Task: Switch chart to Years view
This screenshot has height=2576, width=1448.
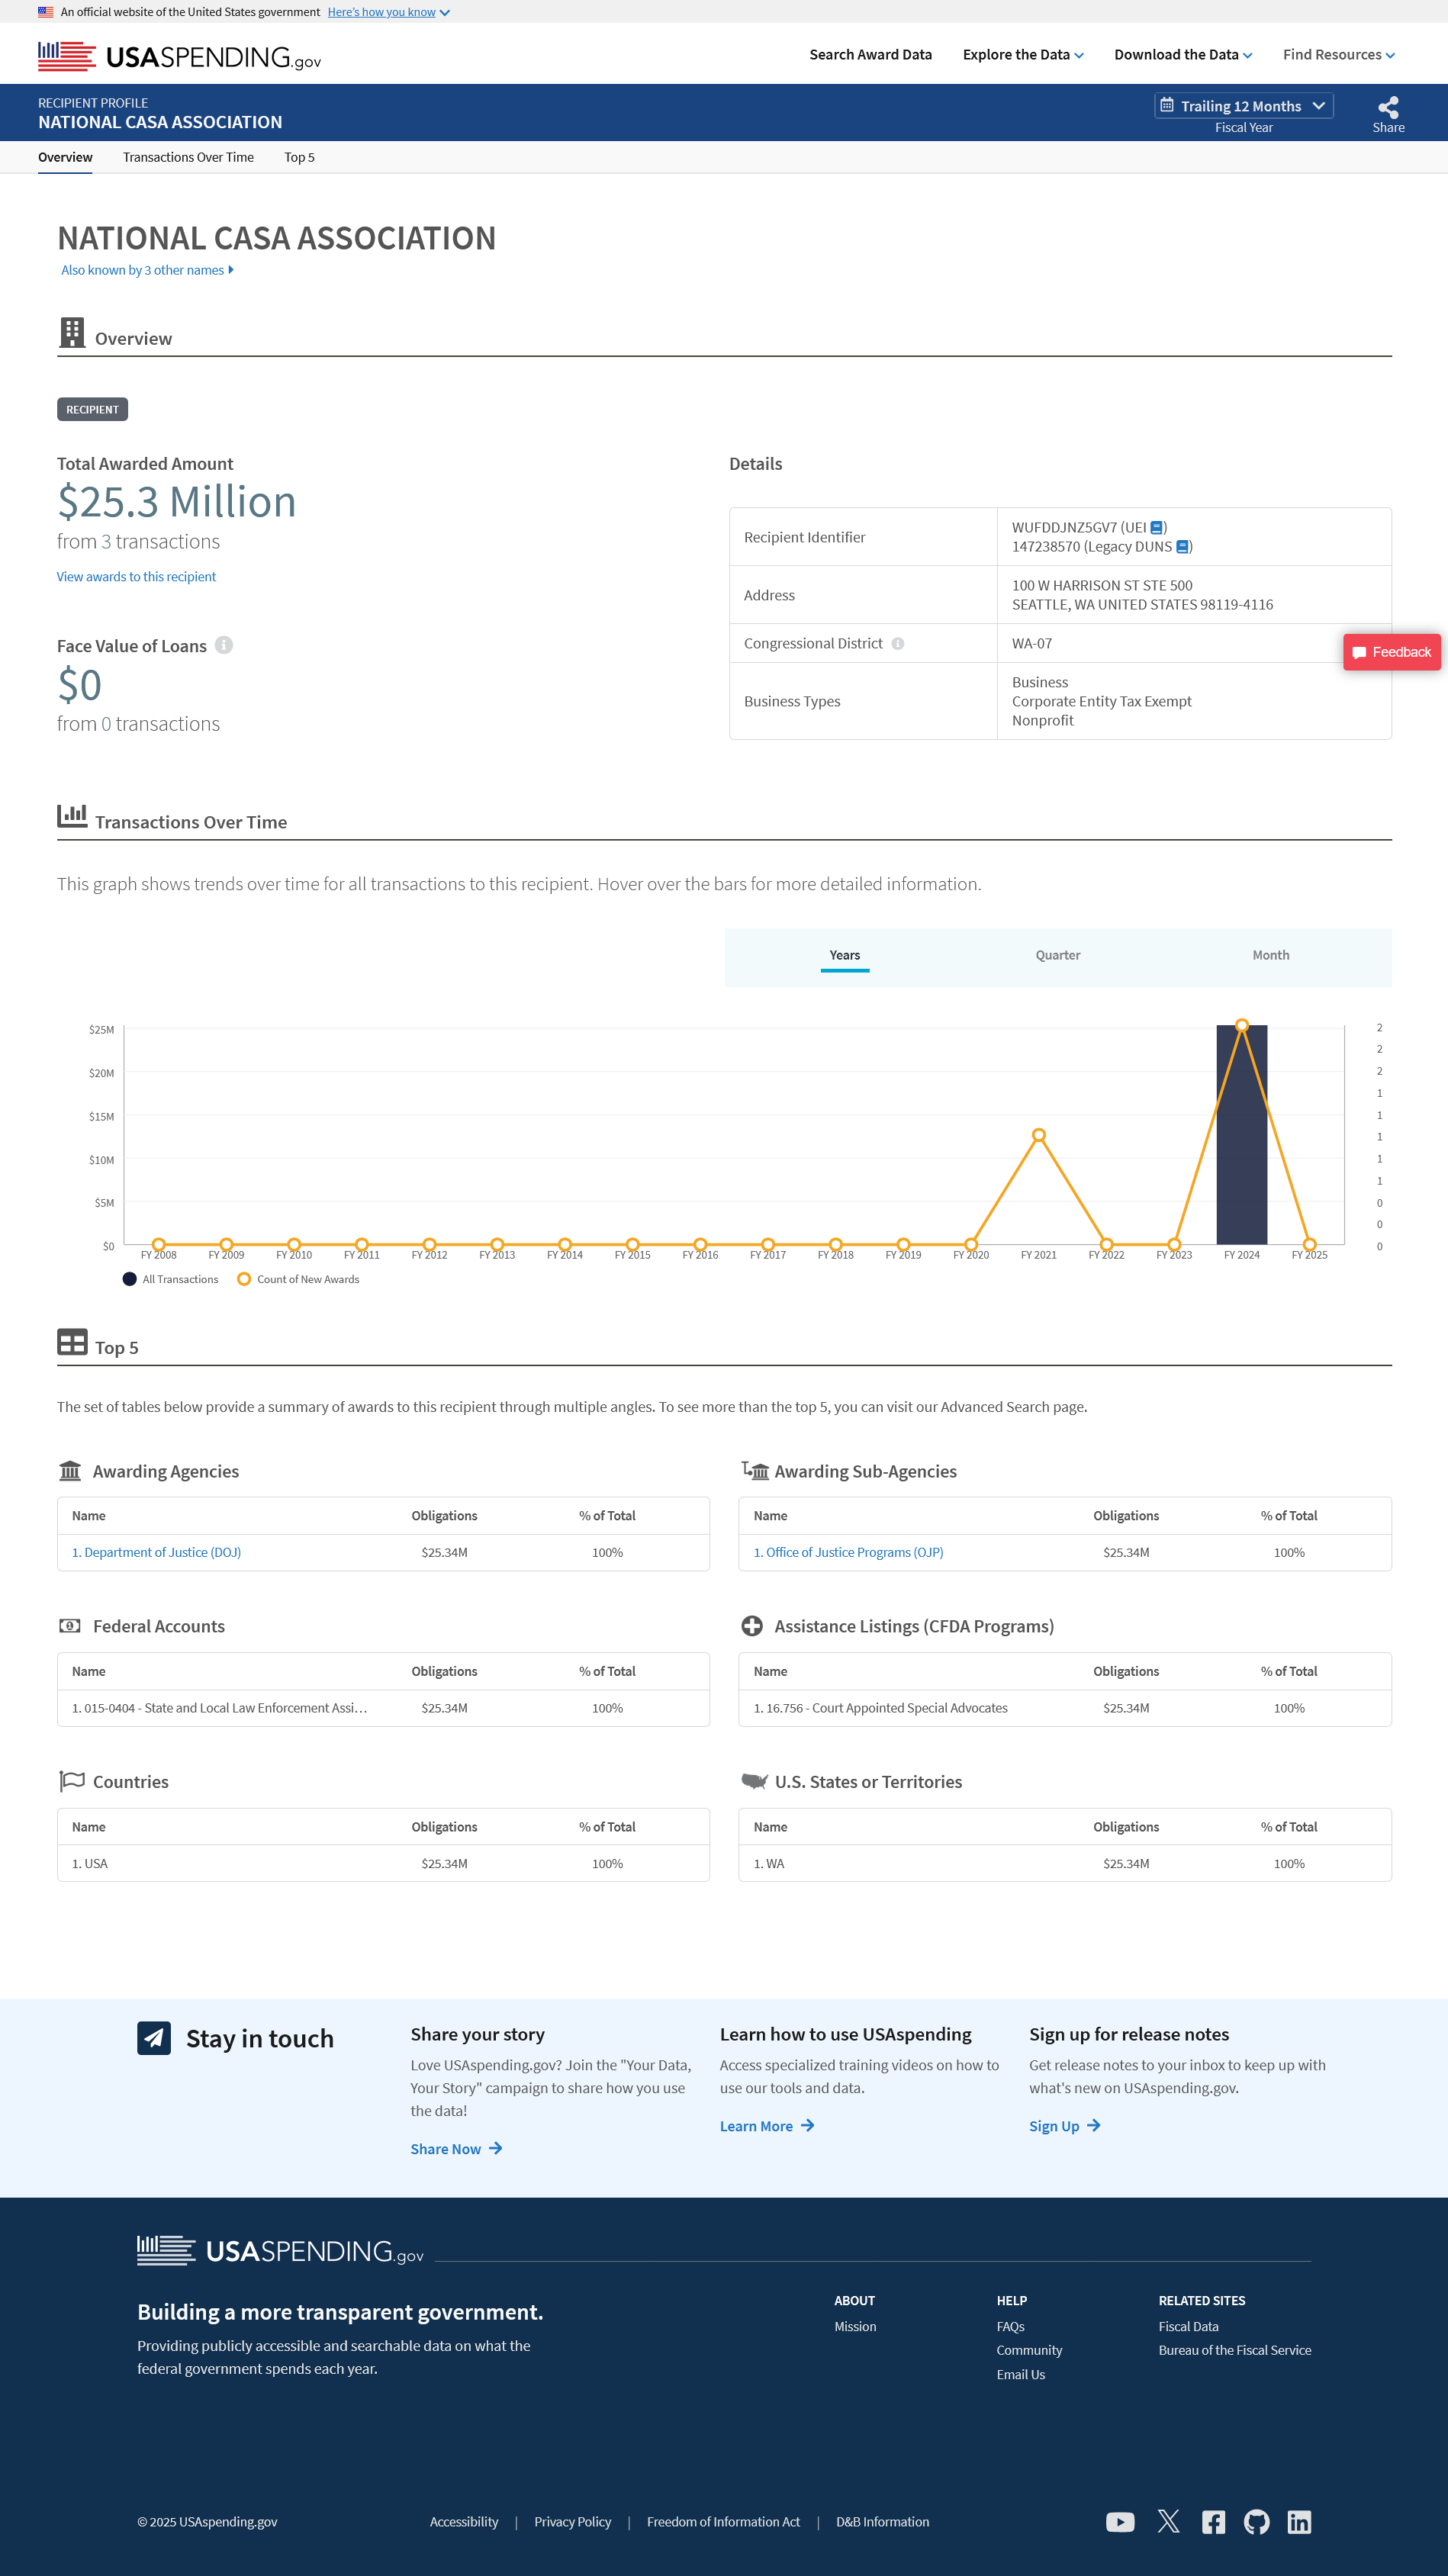Action: pos(844,955)
